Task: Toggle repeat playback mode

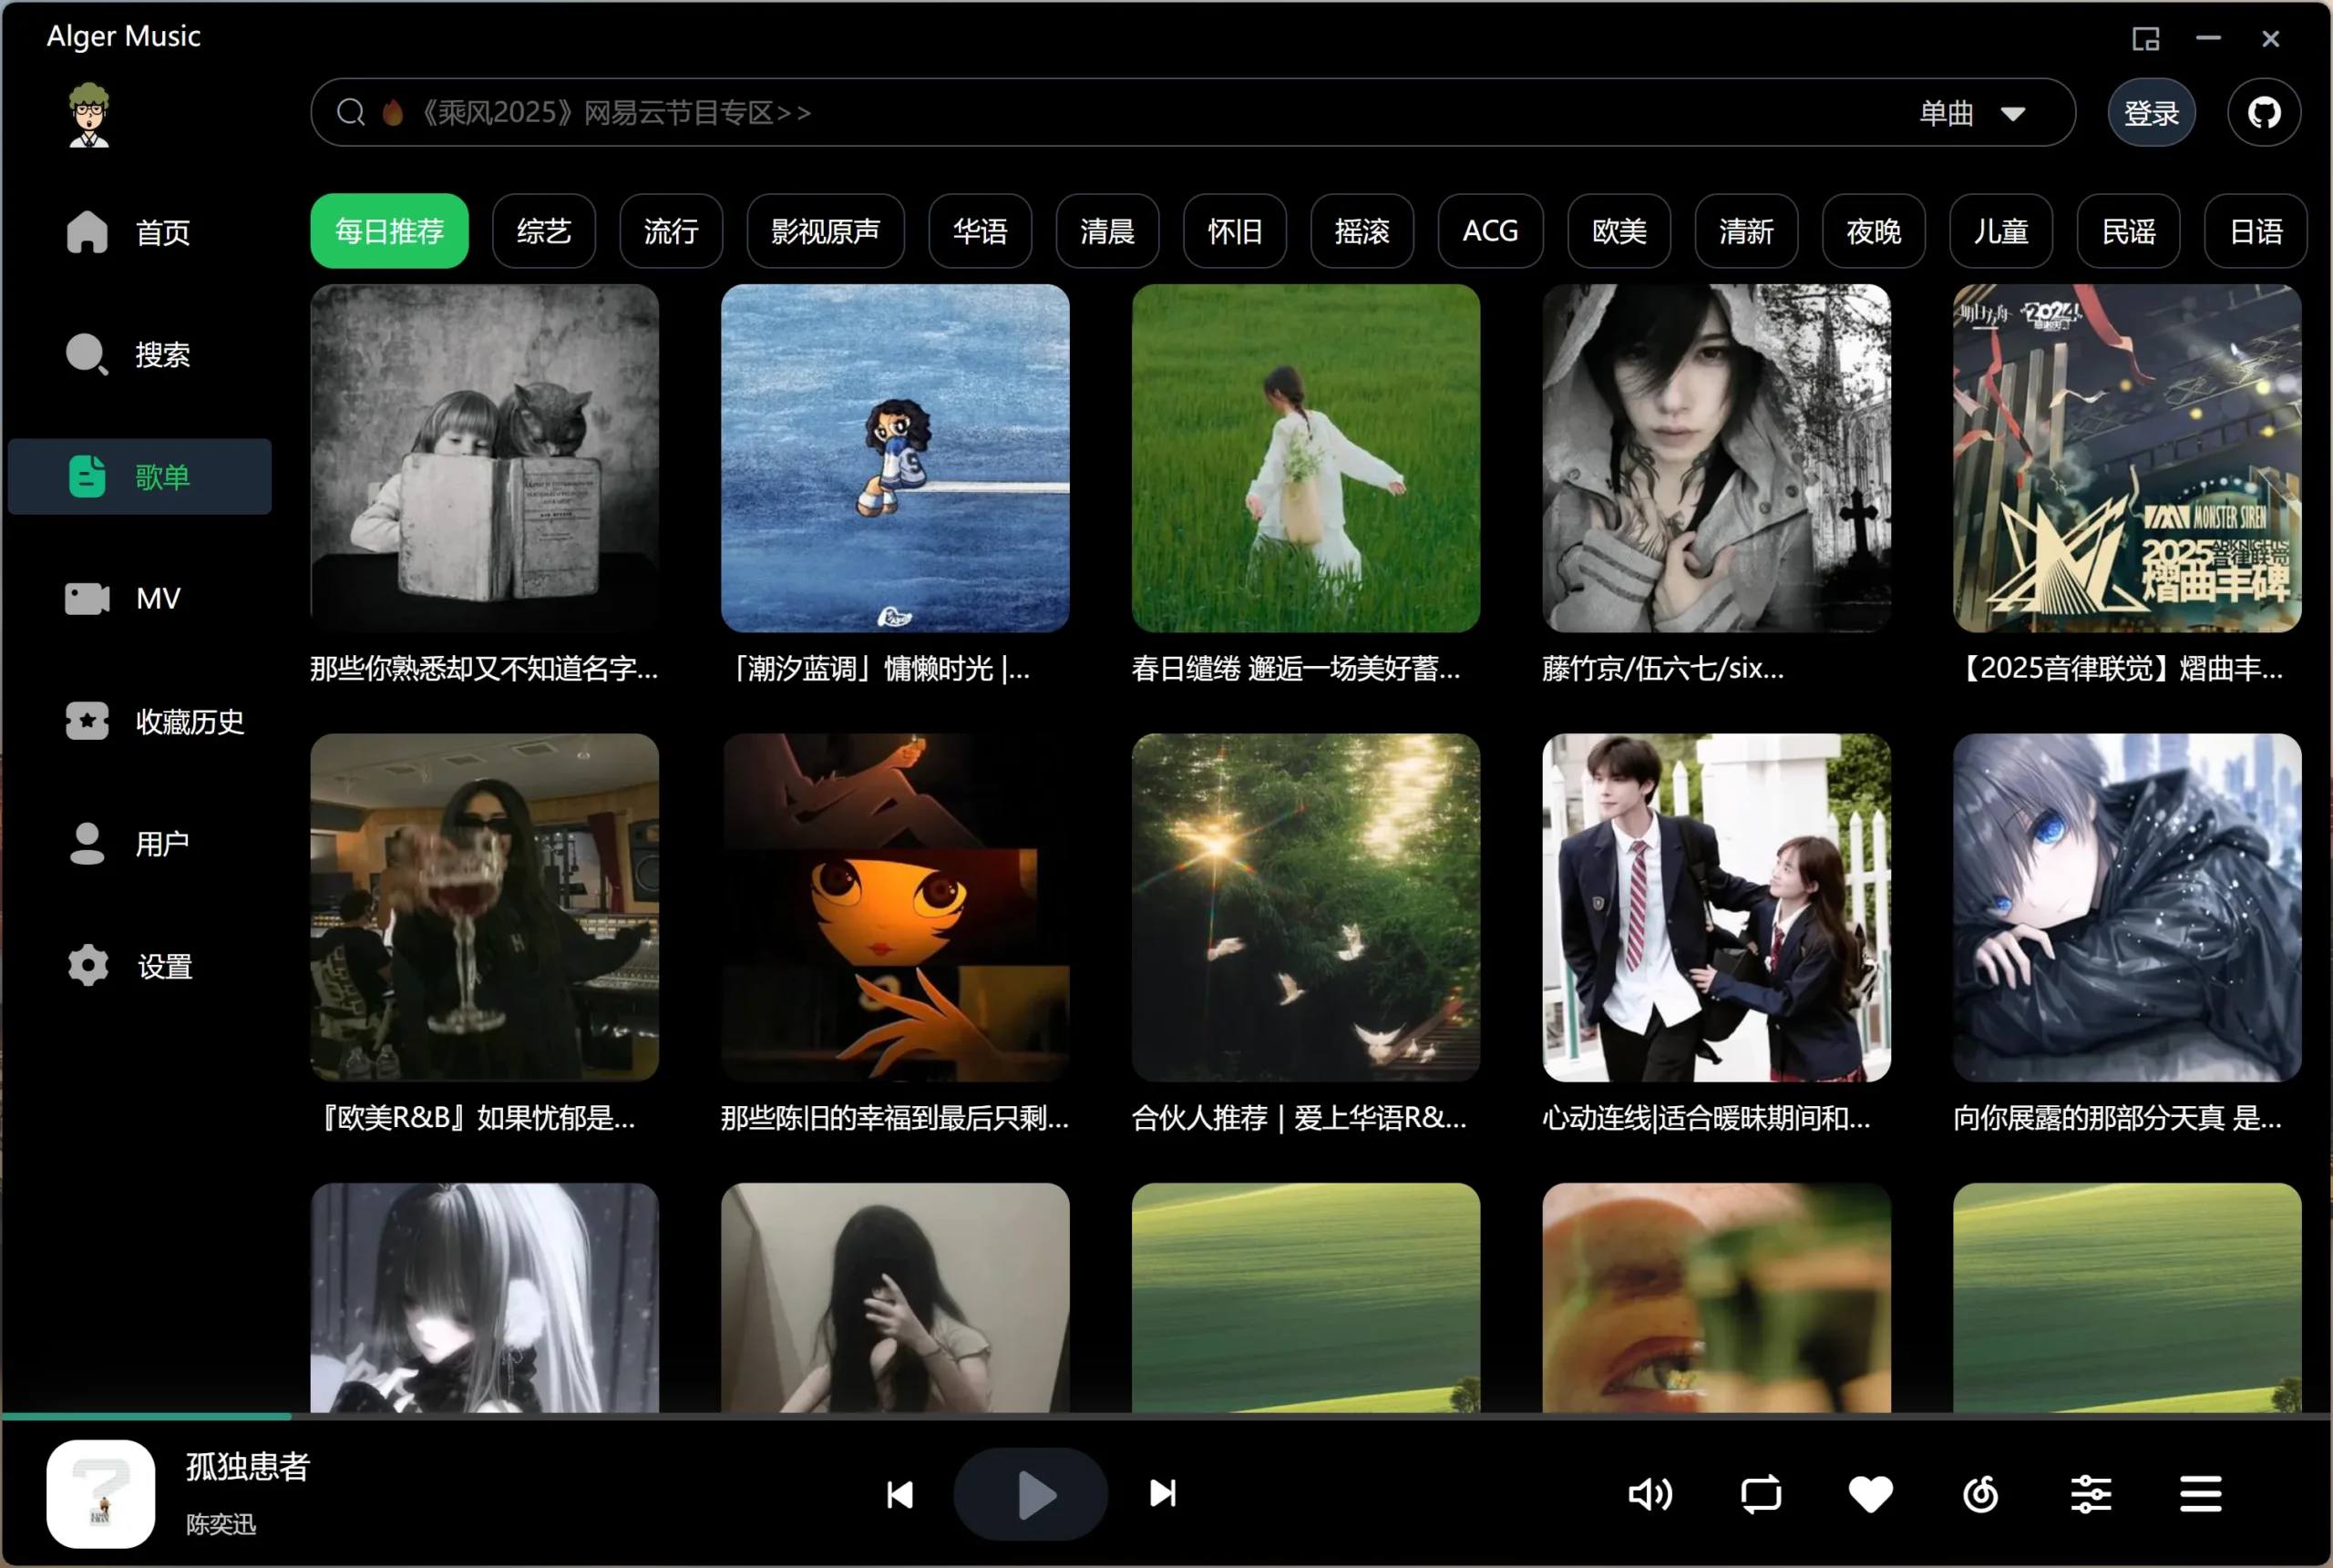Action: pos(1760,1494)
